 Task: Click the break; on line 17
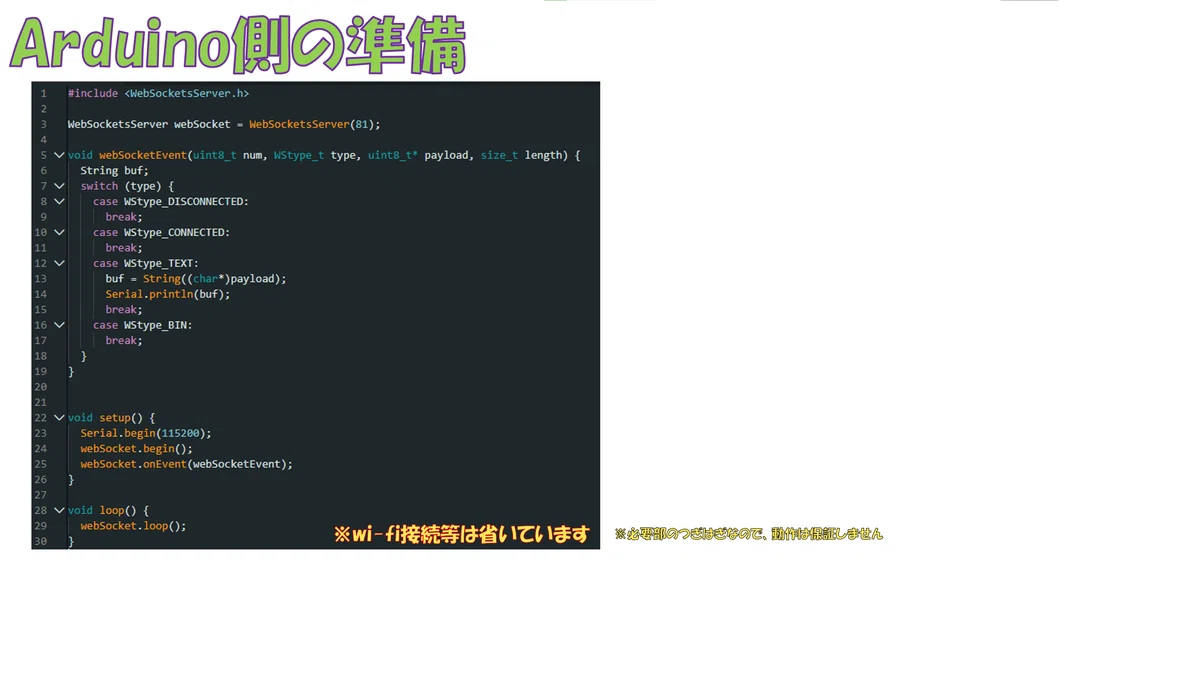tap(124, 341)
